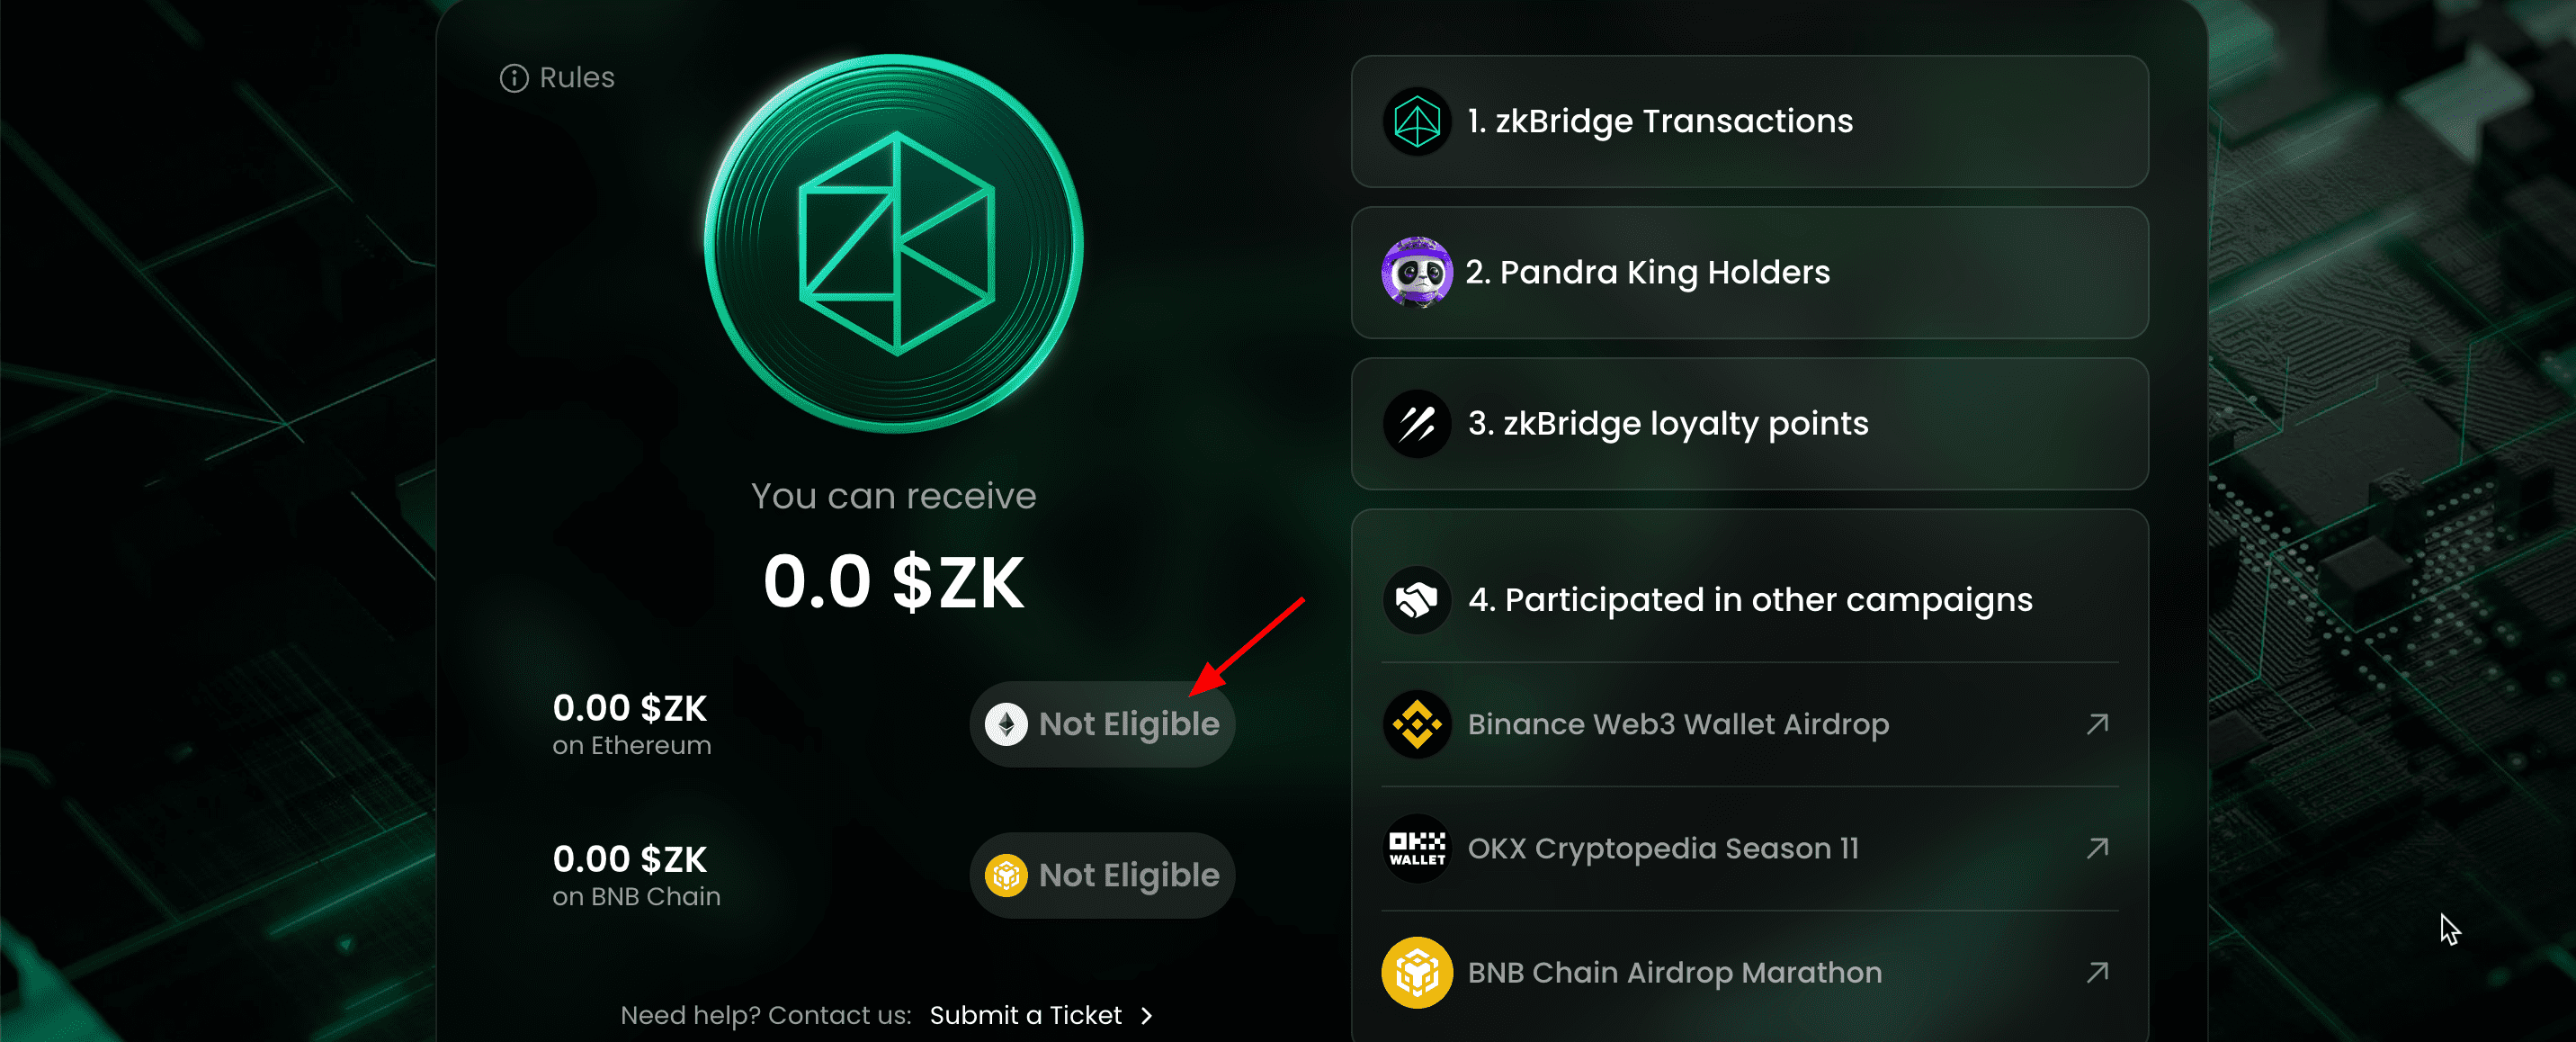
Task: Open BNB Chain Airdrop Marathon external arrow
Action: tap(2098, 972)
